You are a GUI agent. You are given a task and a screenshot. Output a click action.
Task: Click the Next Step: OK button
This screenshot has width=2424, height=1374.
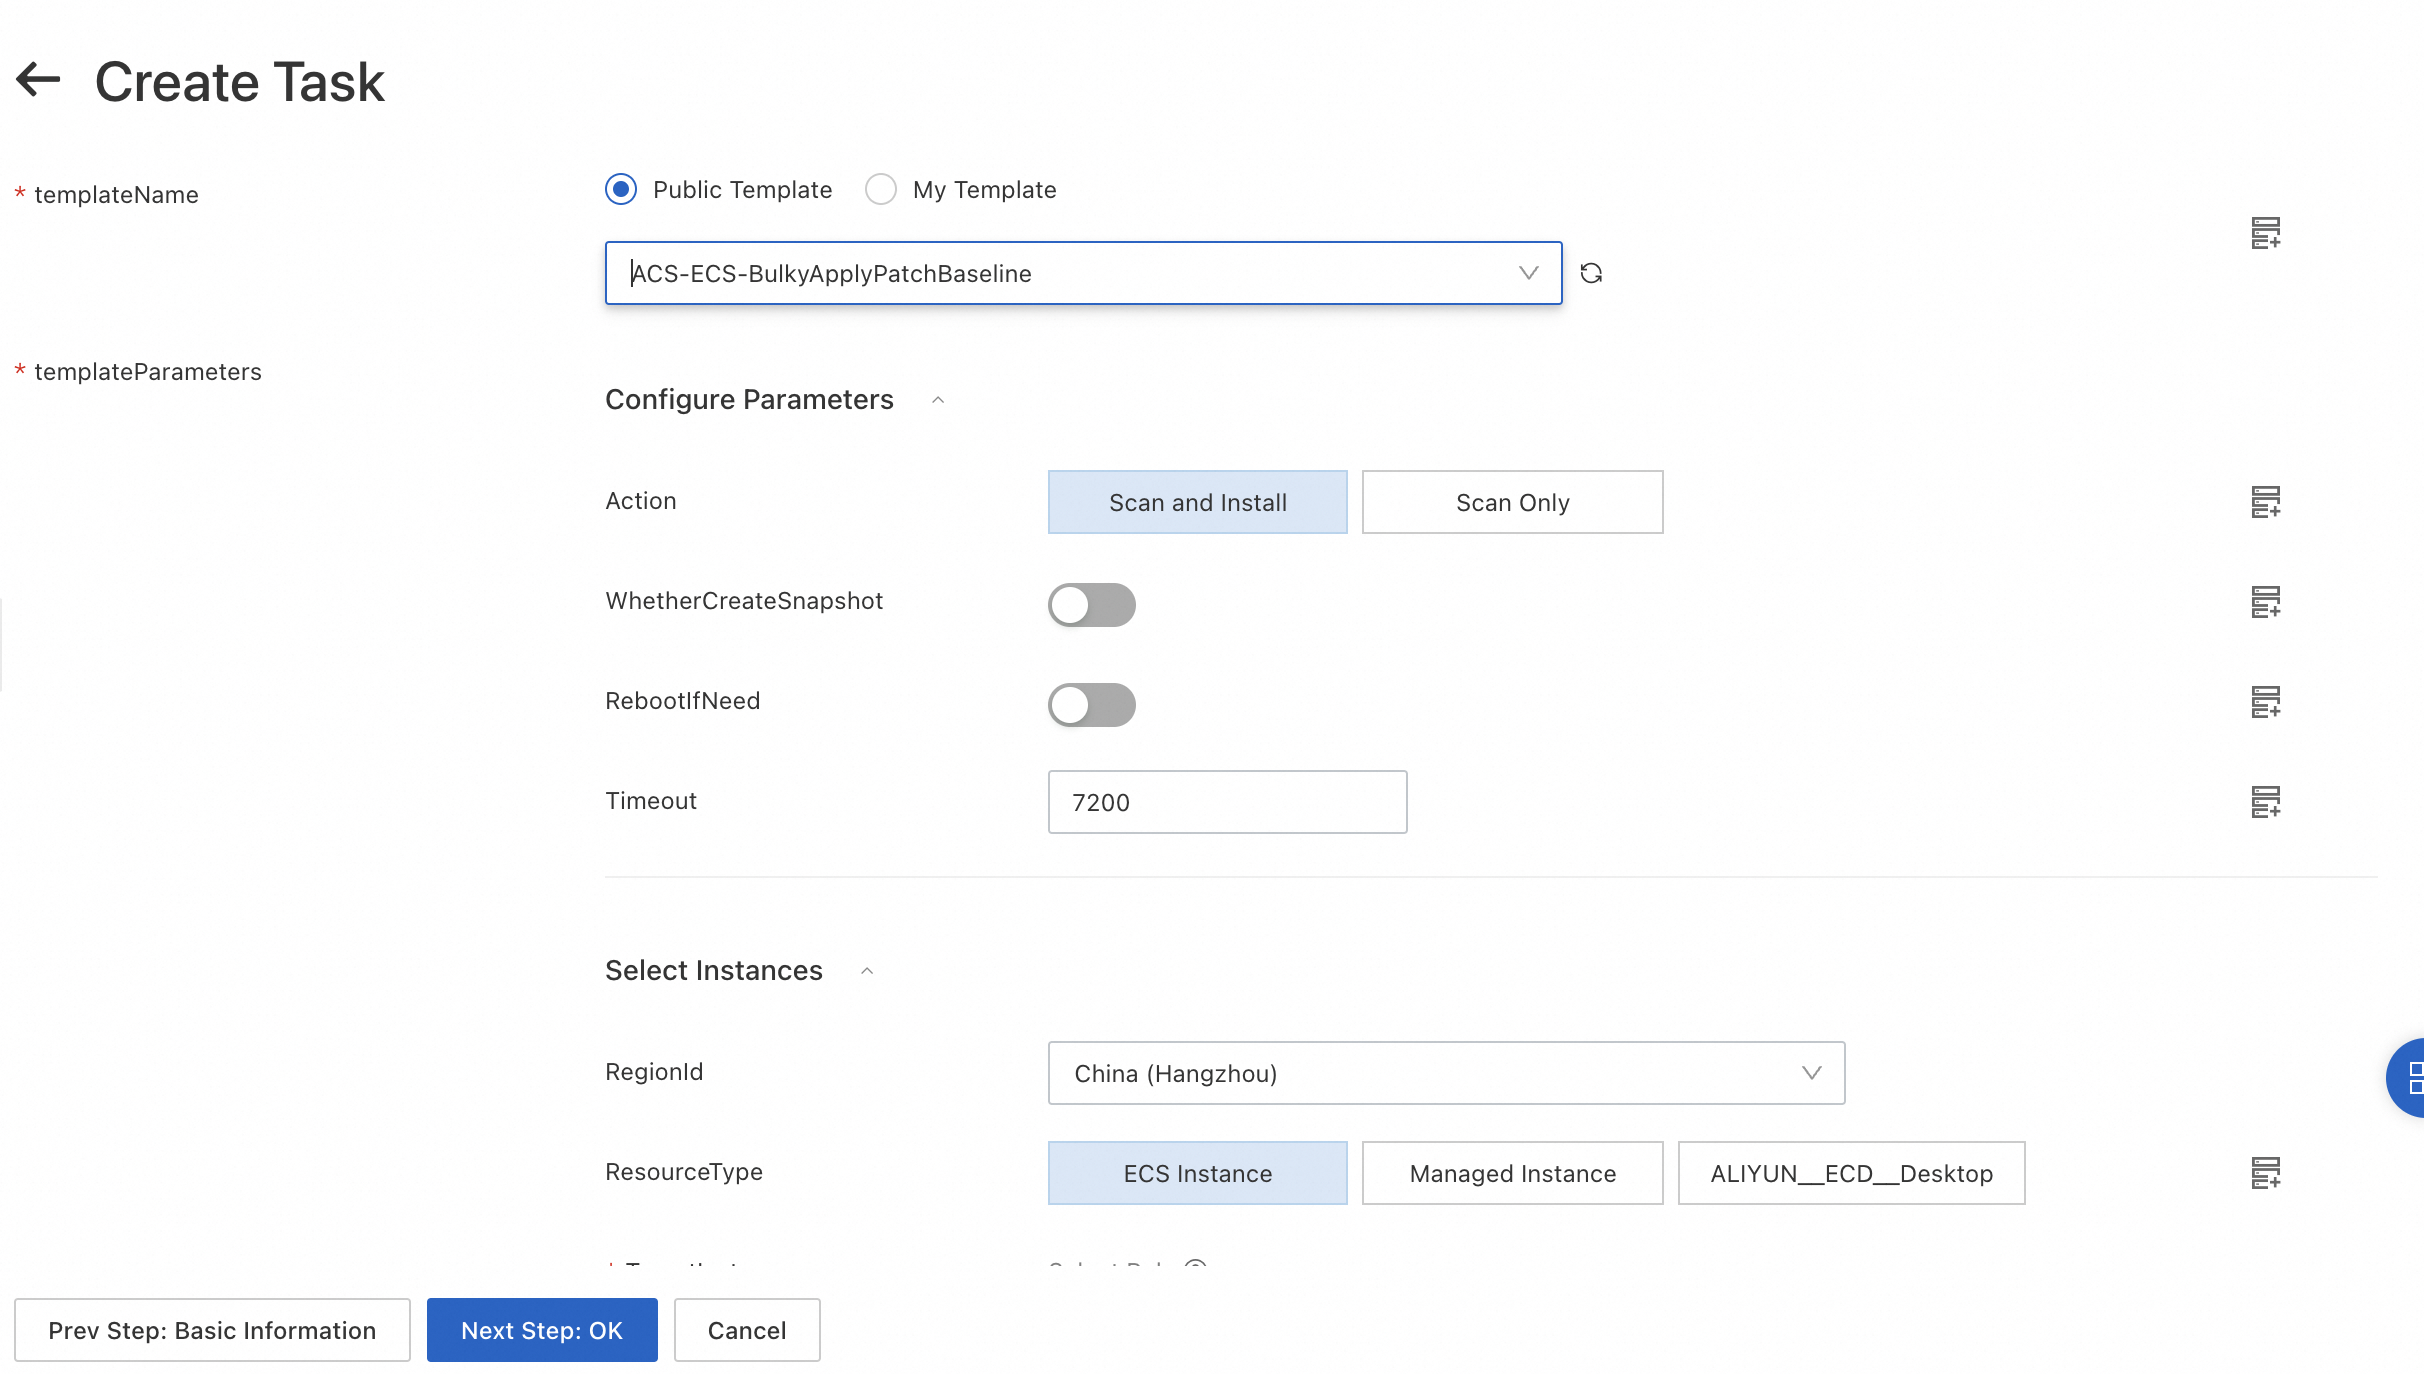[541, 1330]
